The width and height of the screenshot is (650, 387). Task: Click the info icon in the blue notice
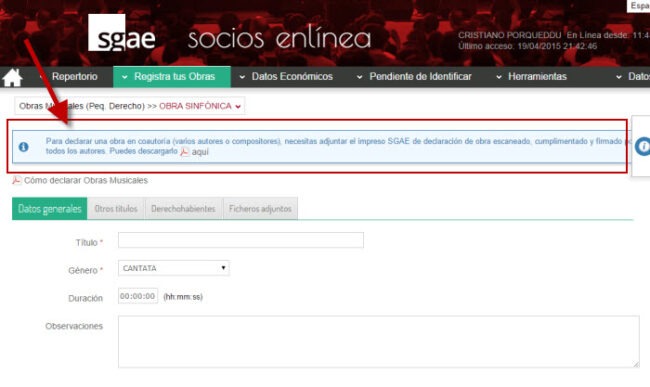click(24, 147)
